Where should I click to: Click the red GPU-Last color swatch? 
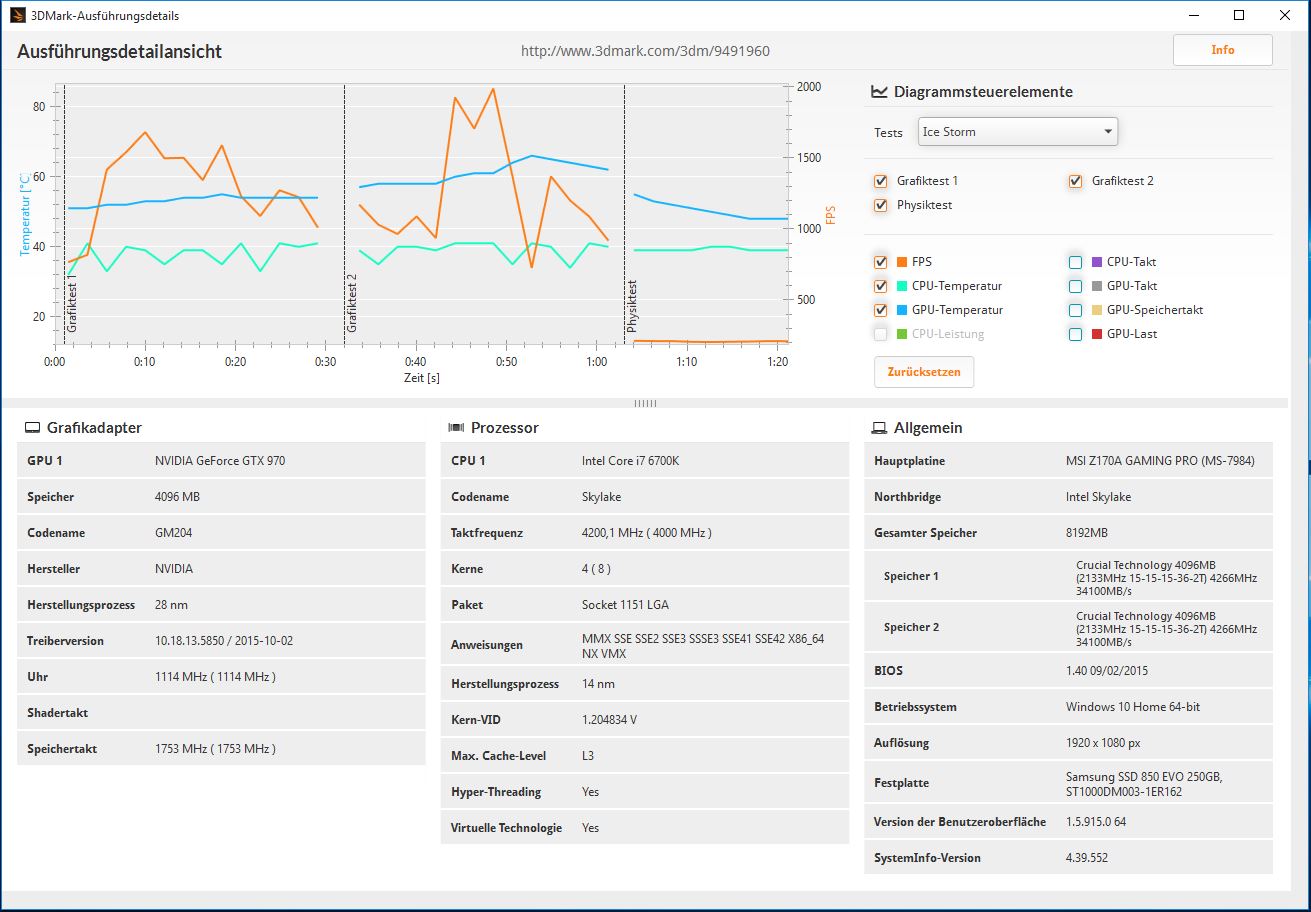tap(1097, 334)
